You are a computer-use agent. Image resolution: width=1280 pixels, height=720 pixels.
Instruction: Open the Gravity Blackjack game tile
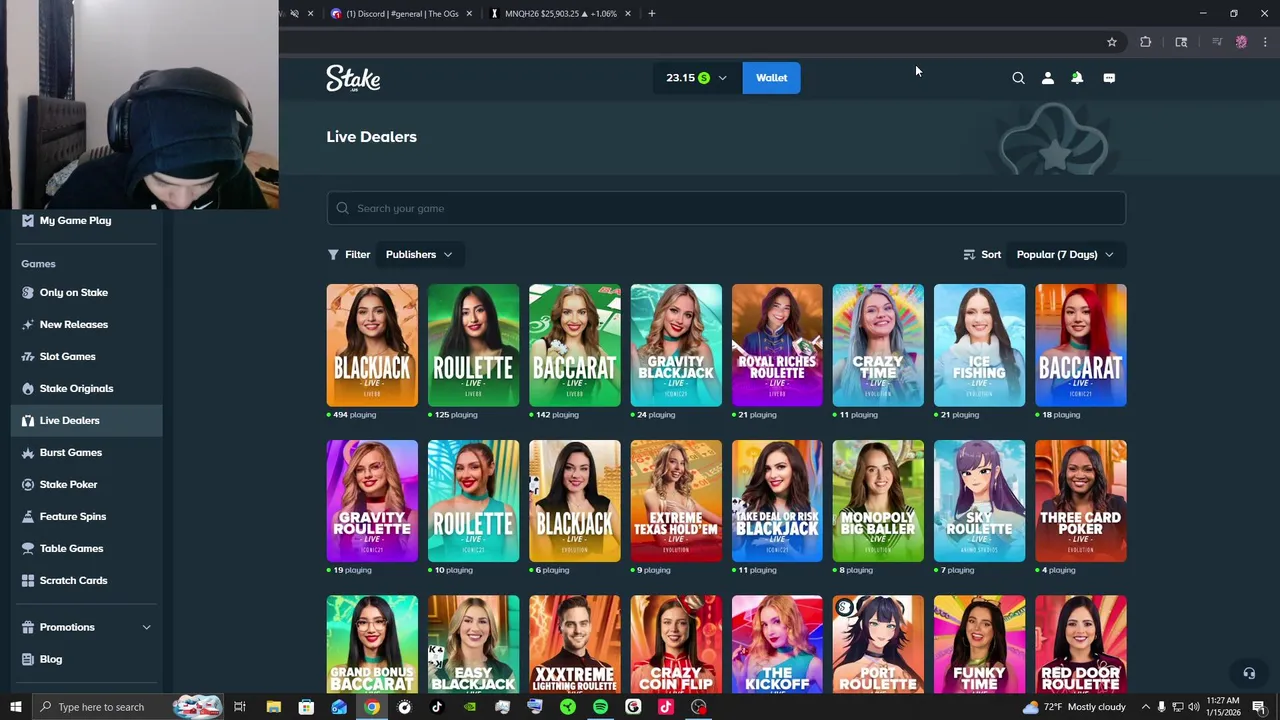coord(676,345)
